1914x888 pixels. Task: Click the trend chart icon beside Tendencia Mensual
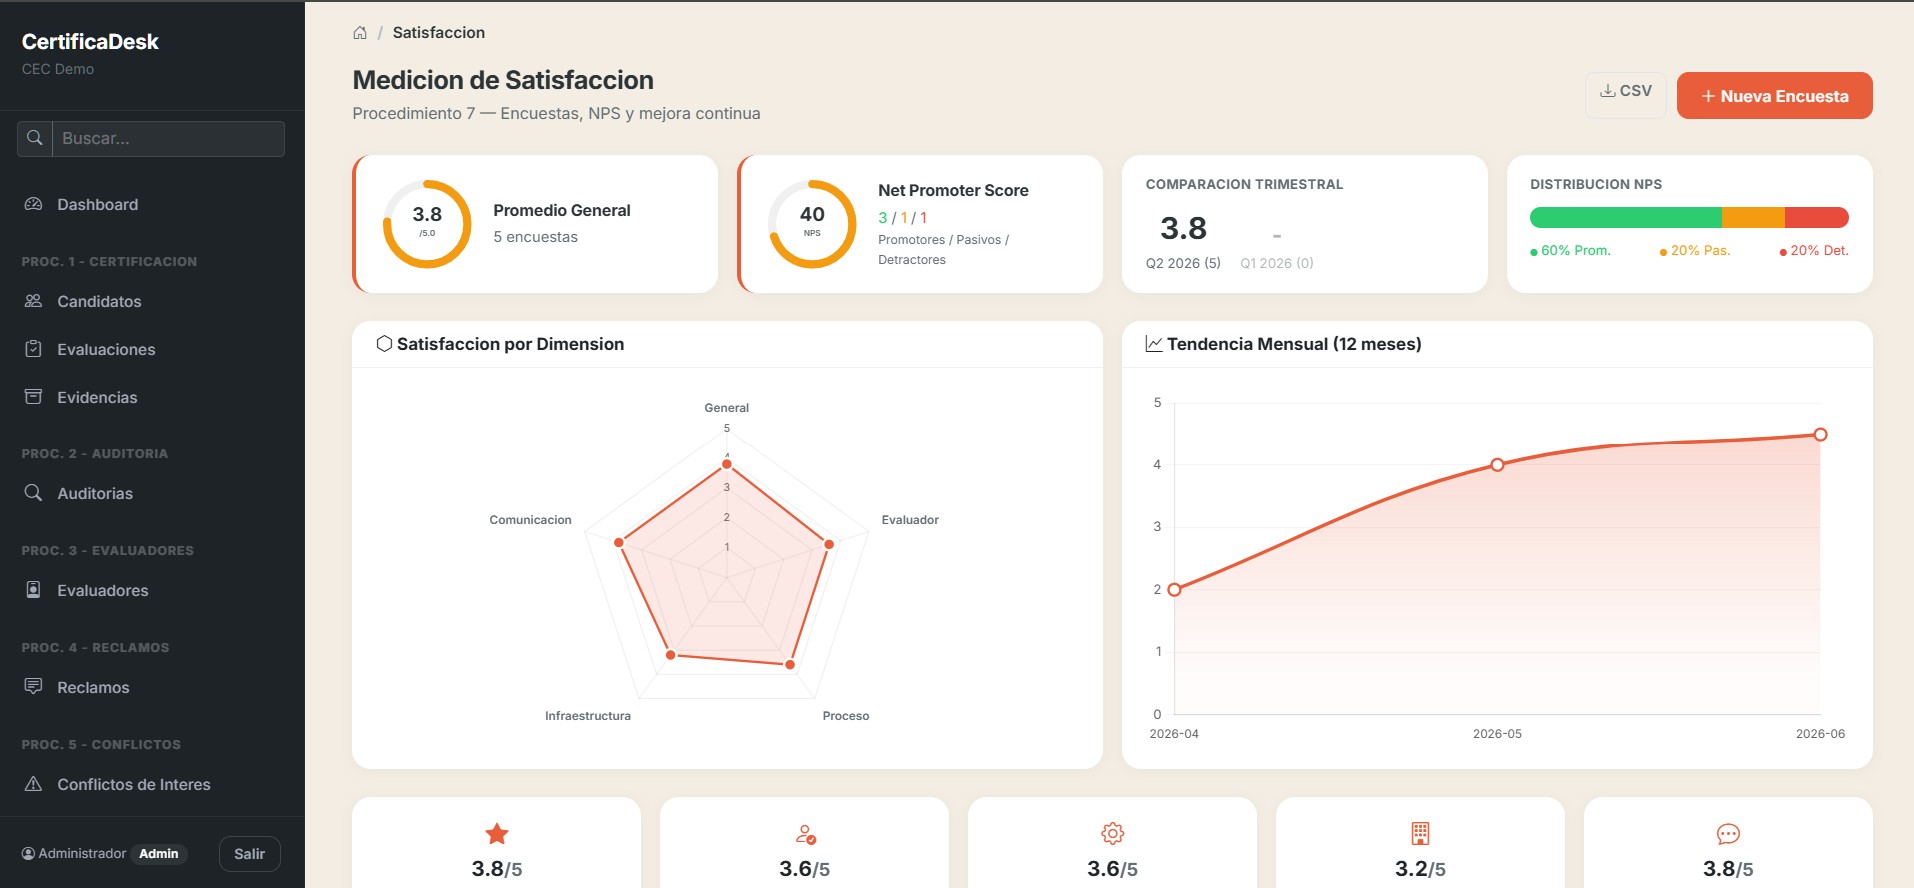tap(1154, 344)
